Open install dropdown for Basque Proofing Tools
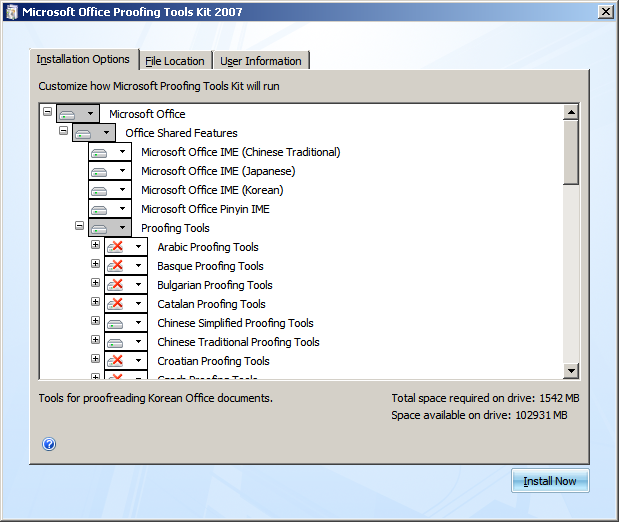This screenshot has height=522, width=619. [x=126, y=265]
